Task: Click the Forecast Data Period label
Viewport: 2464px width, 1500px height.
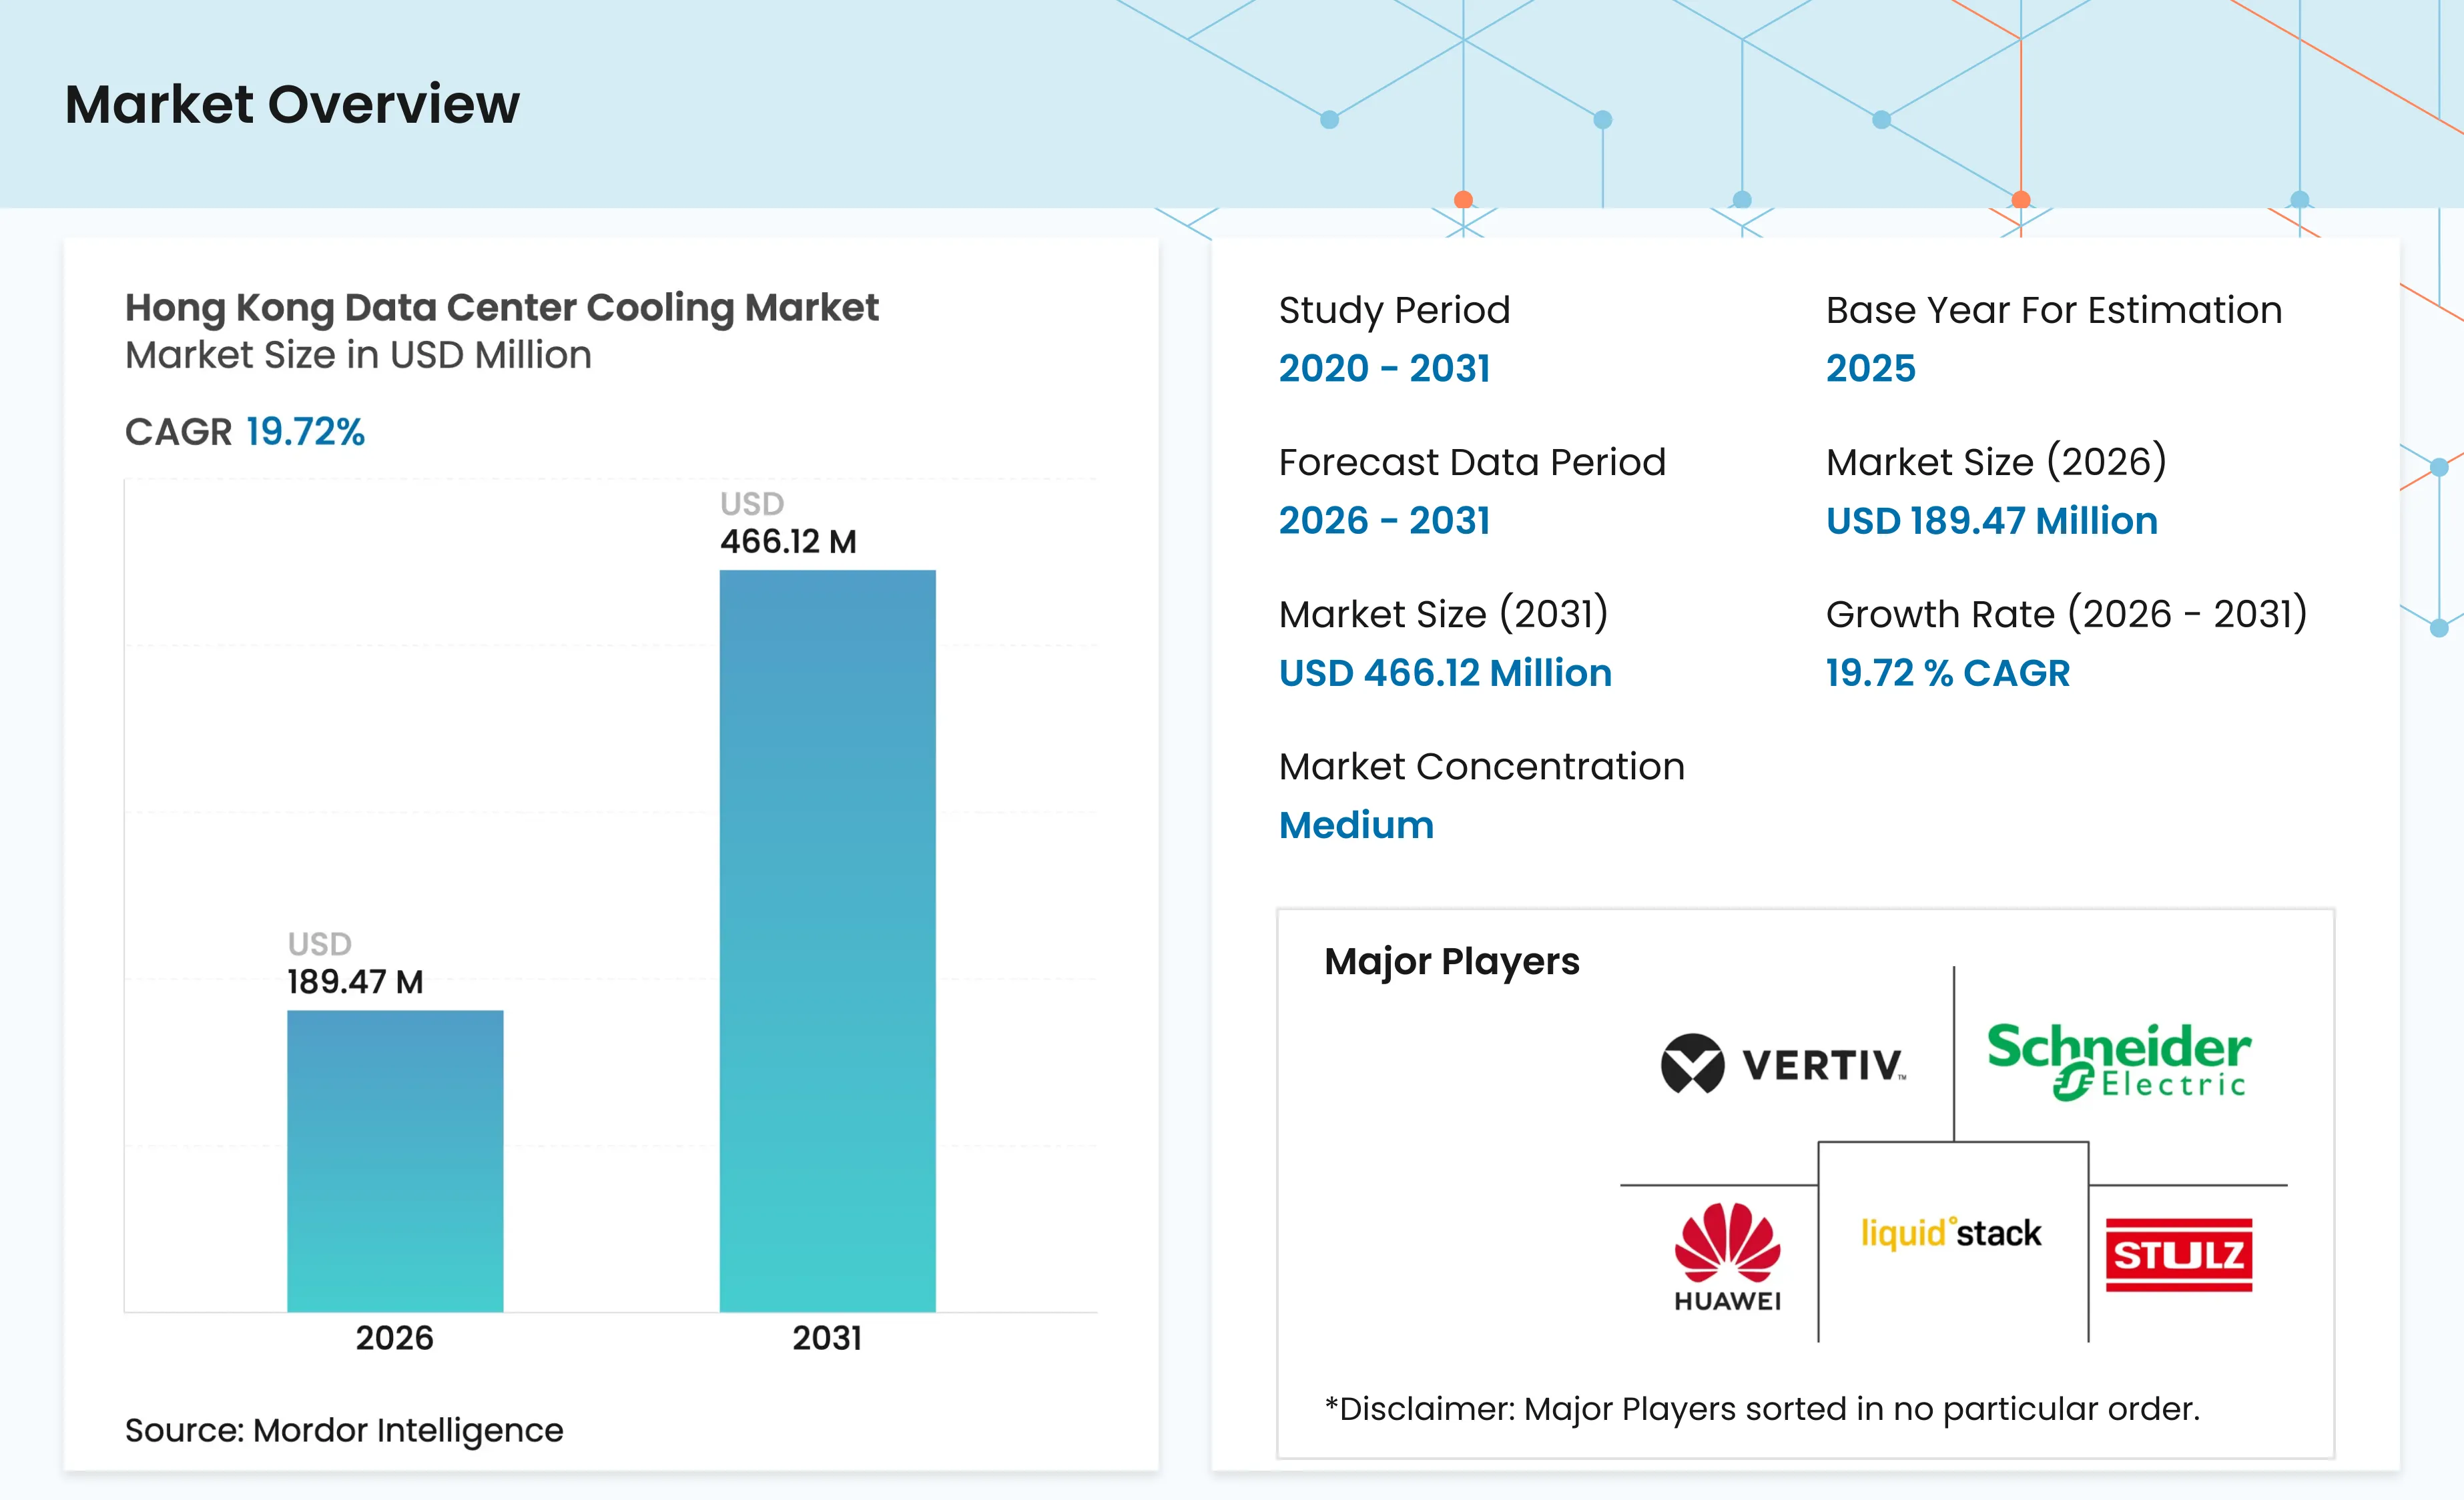Action: point(1472,462)
